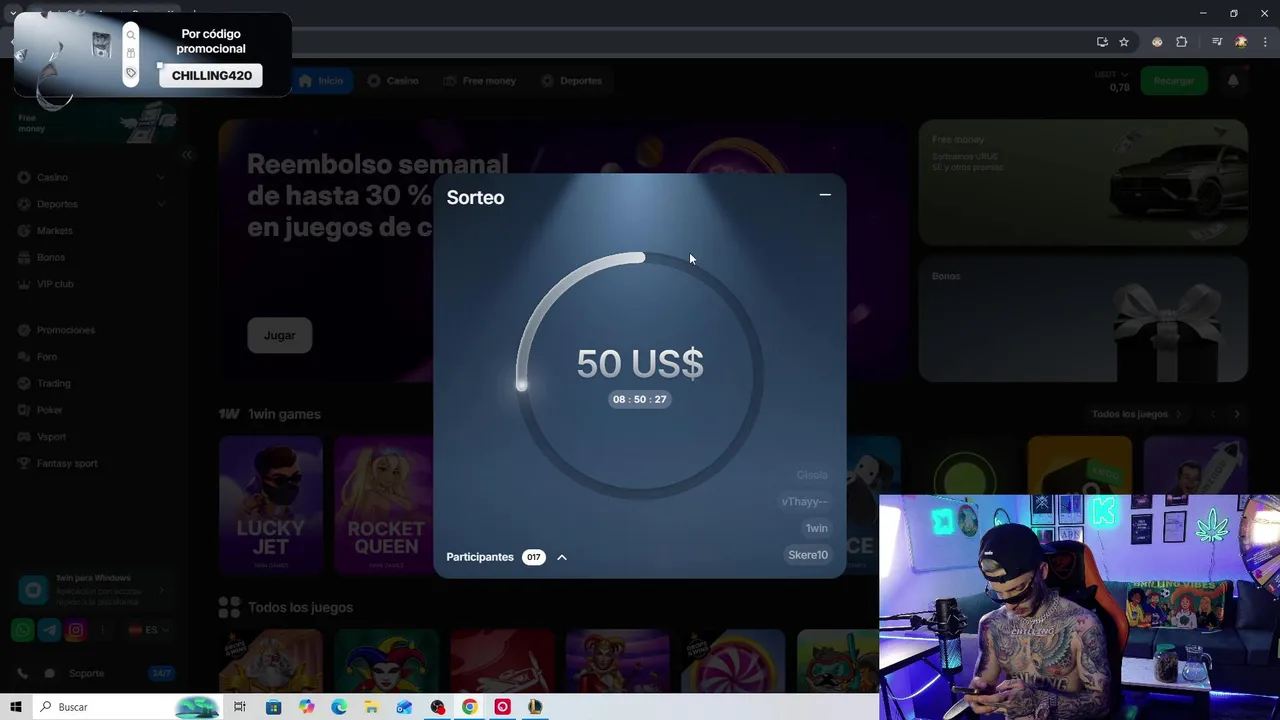
Task: Open the Instagram social icon
Action: 76,630
